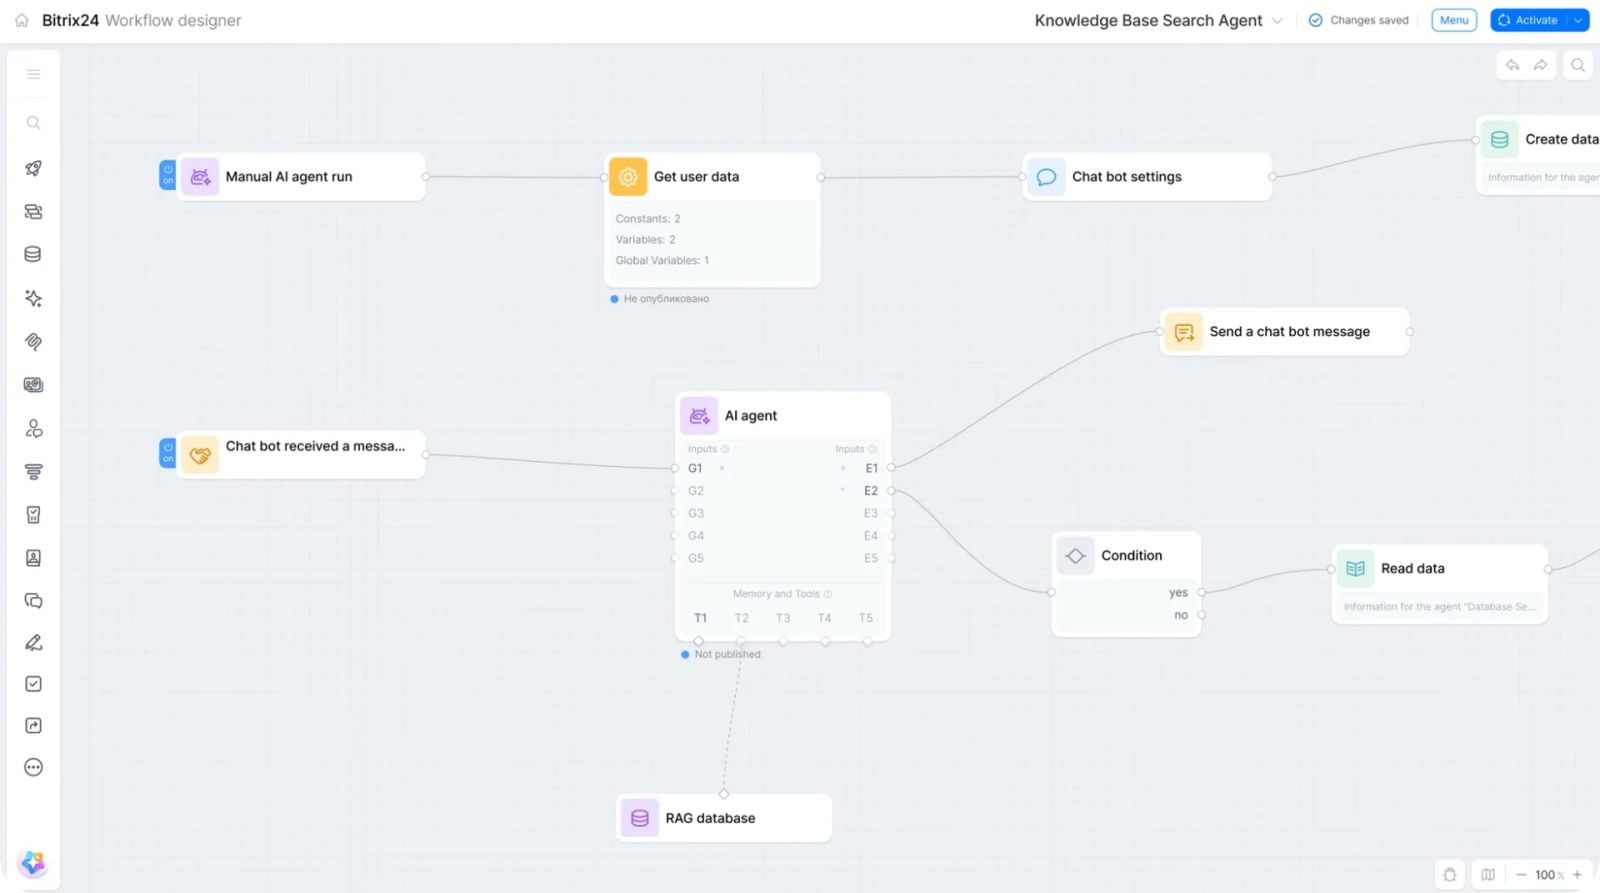Viewport: 1600px width, 893px height.
Task: Open the more options ellipsis in sidebar
Action: coord(33,767)
